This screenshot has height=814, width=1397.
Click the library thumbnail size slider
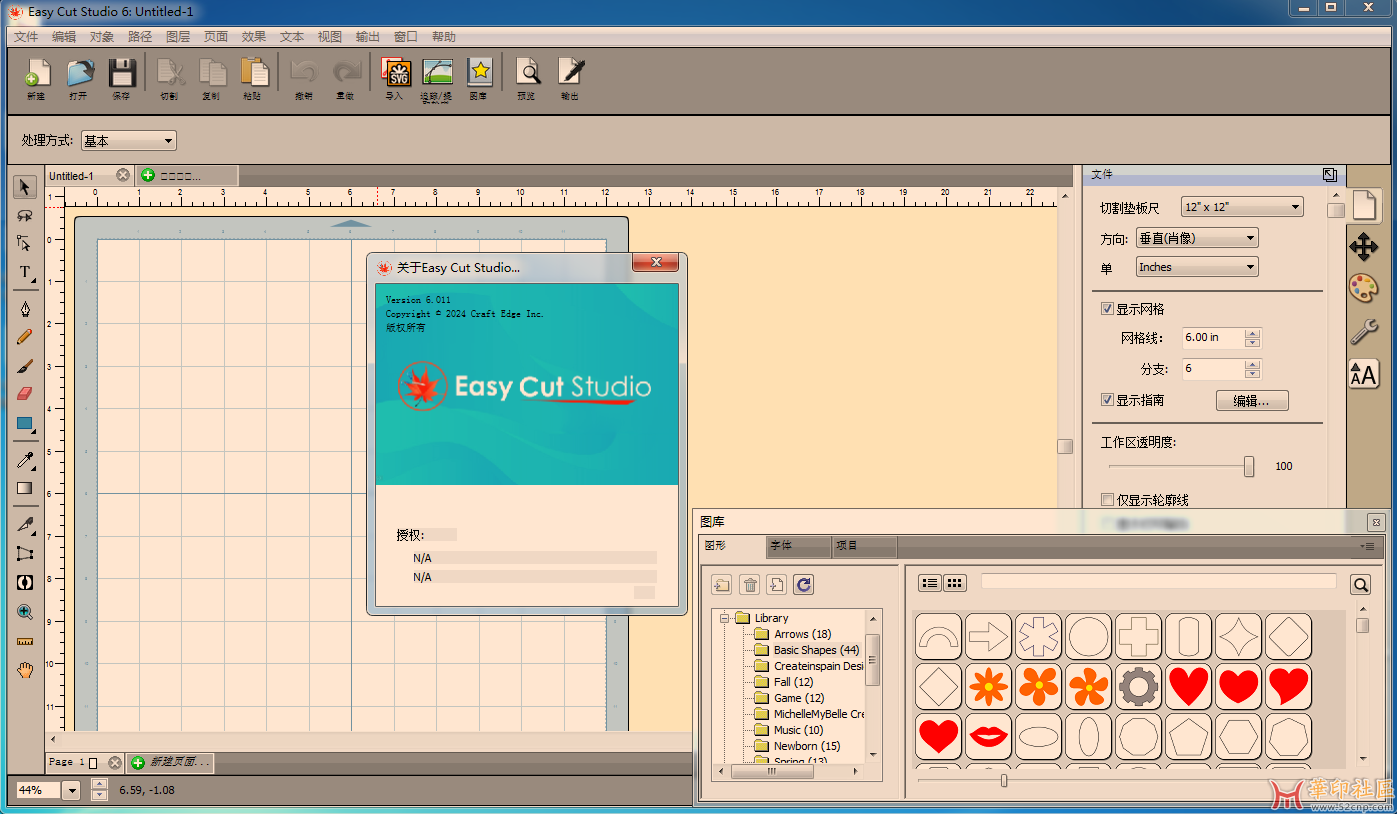(1004, 780)
